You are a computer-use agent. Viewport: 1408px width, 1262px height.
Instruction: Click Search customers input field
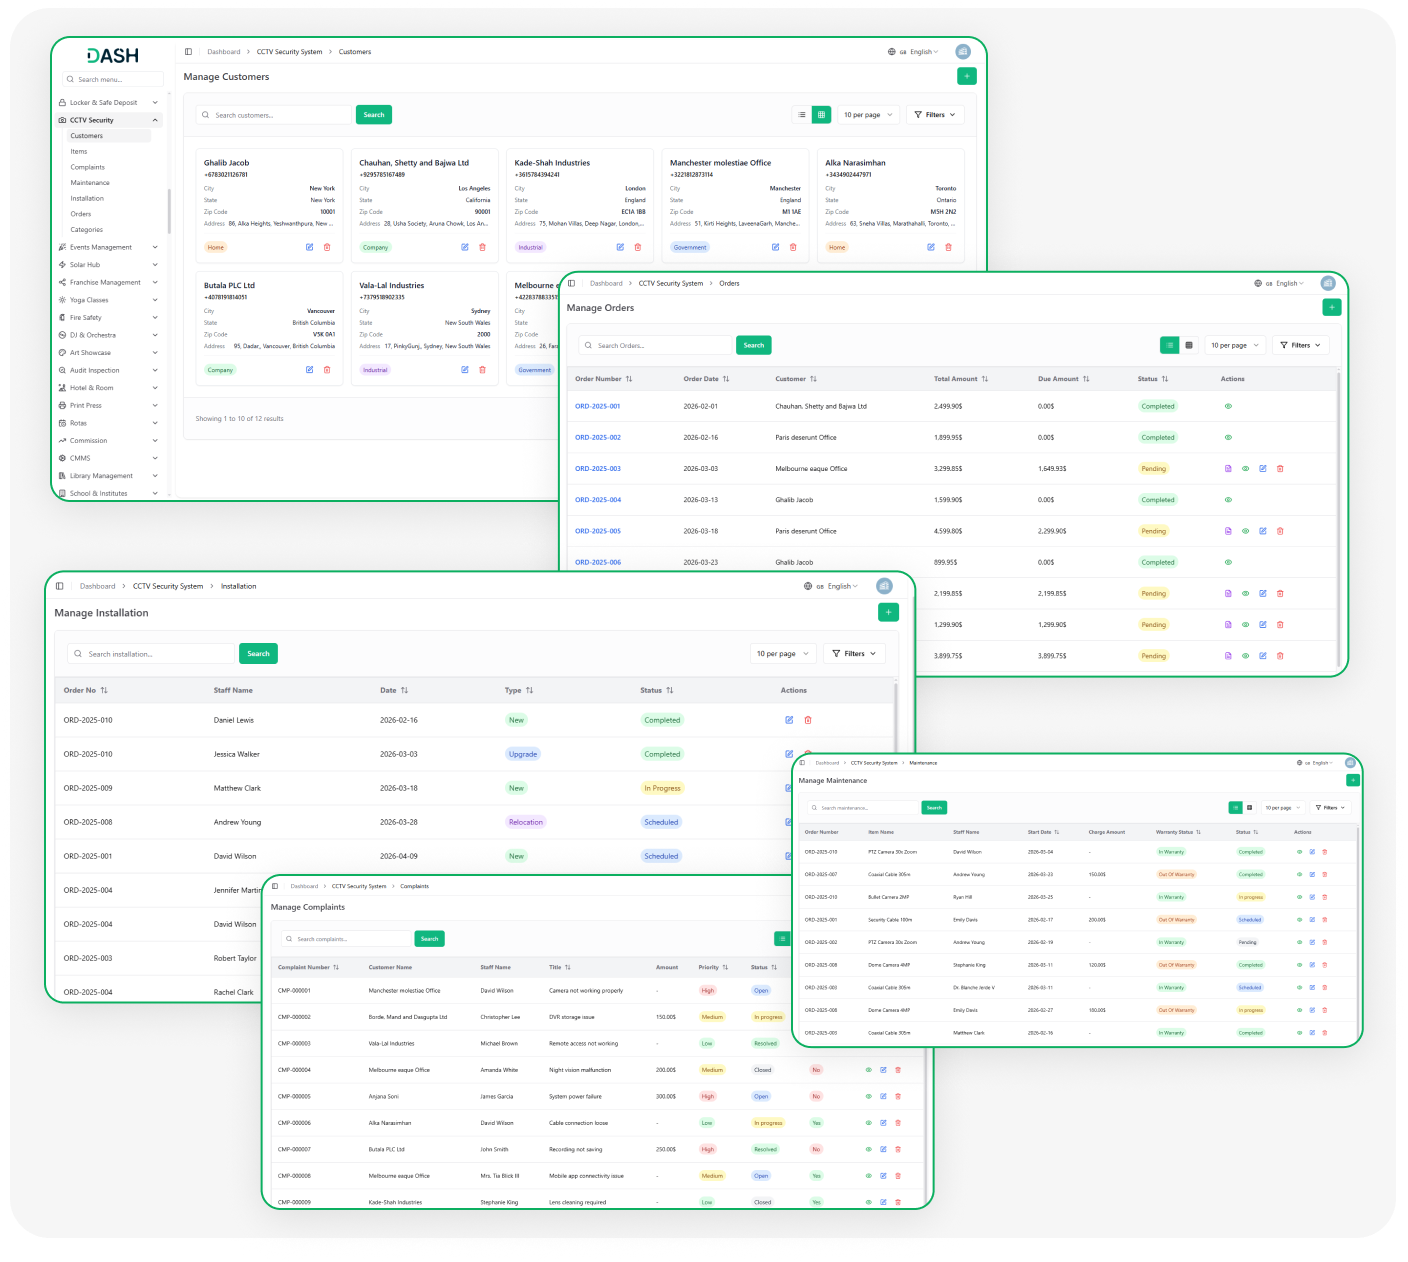pyautogui.click(x=275, y=115)
